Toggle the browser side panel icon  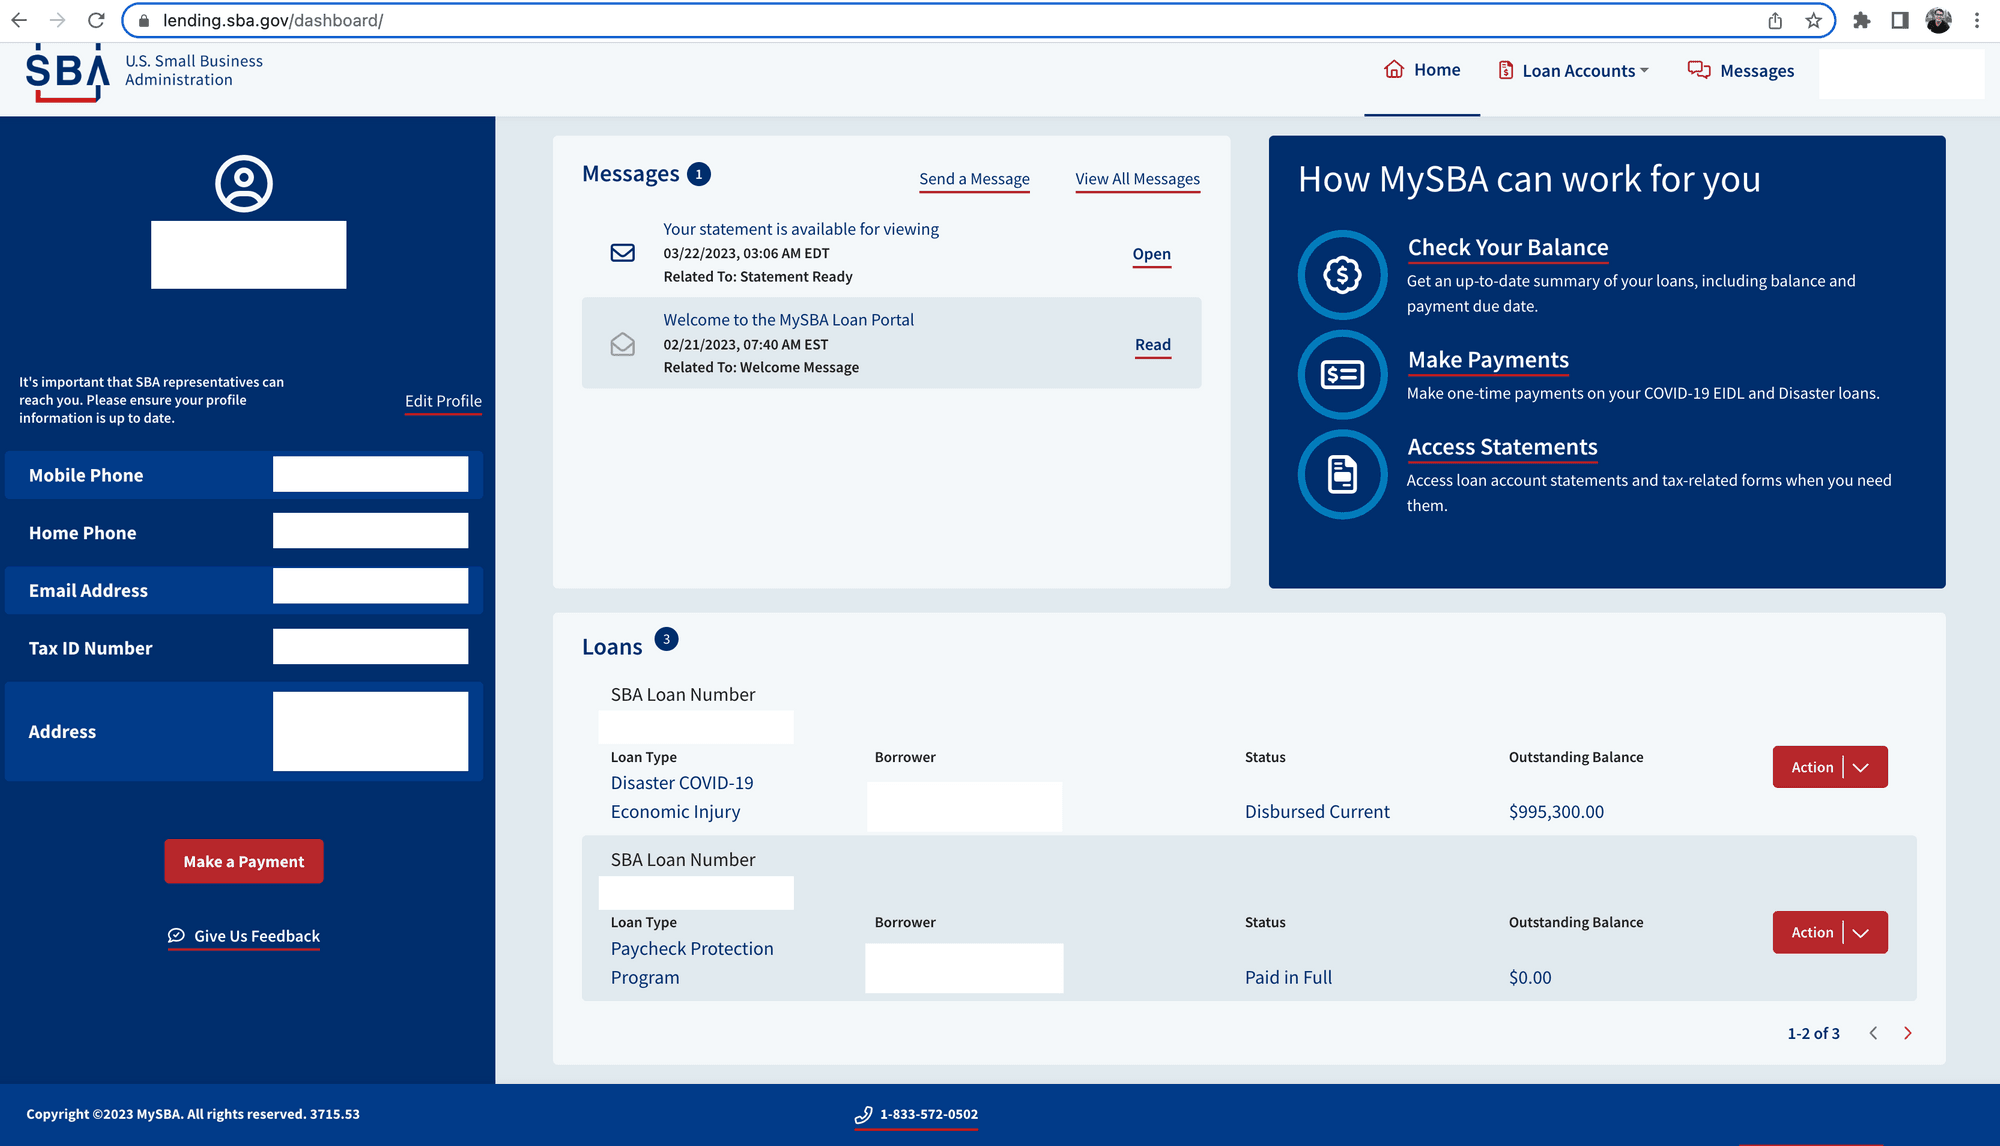(1899, 20)
